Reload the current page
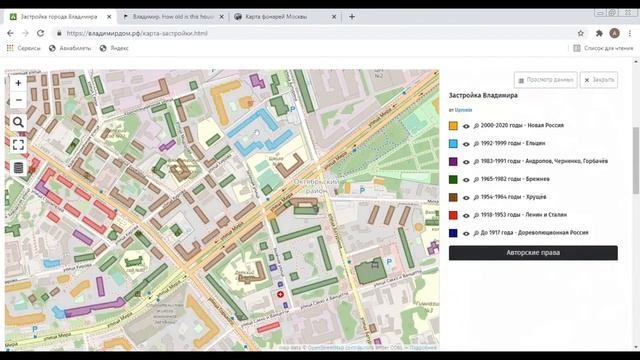 click(40, 33)
